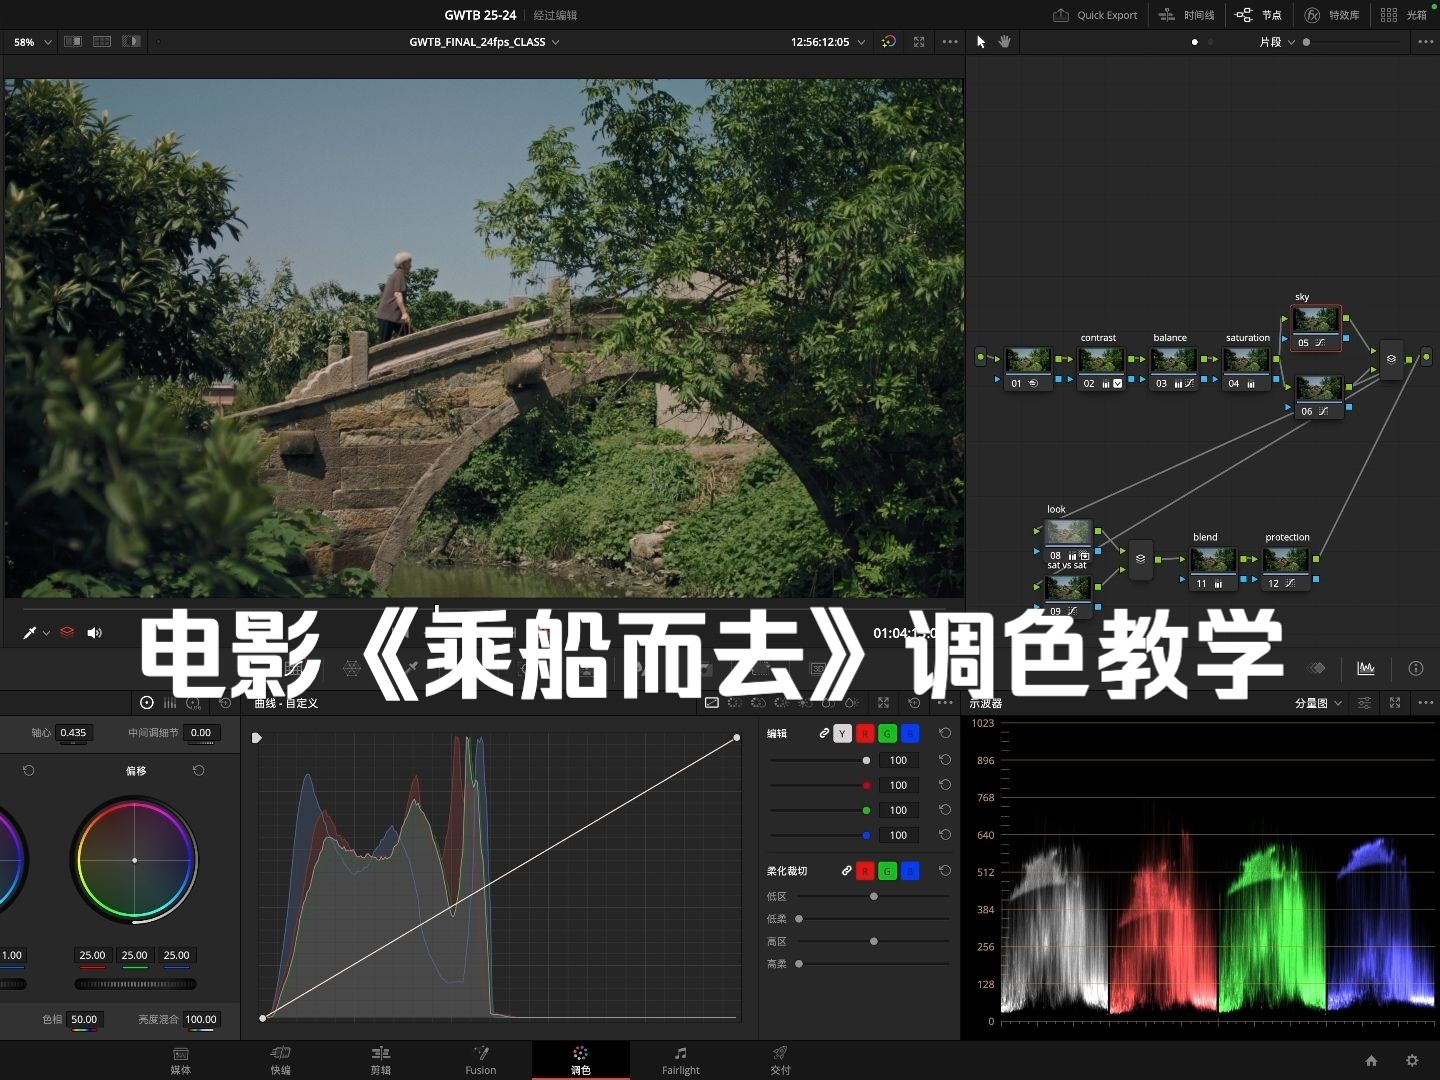Select node 02 contrast thumbnail
The width and height of the screenshot is (1440, 1080).
pyautogui.click(x=1101, y=360)
